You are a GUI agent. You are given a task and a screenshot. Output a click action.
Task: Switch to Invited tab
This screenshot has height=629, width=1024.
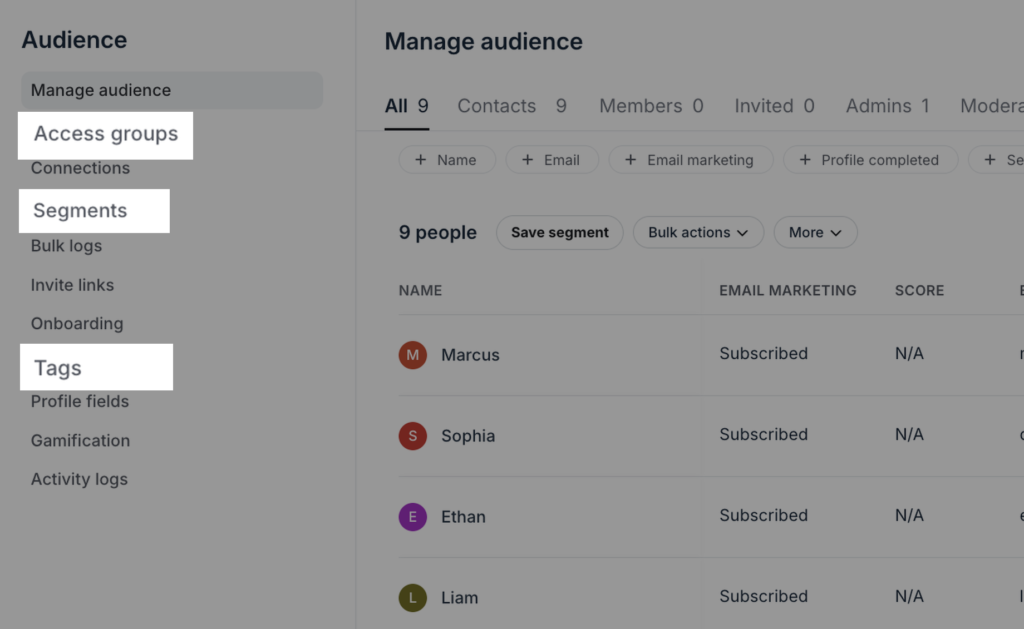(x=774, y=106)
